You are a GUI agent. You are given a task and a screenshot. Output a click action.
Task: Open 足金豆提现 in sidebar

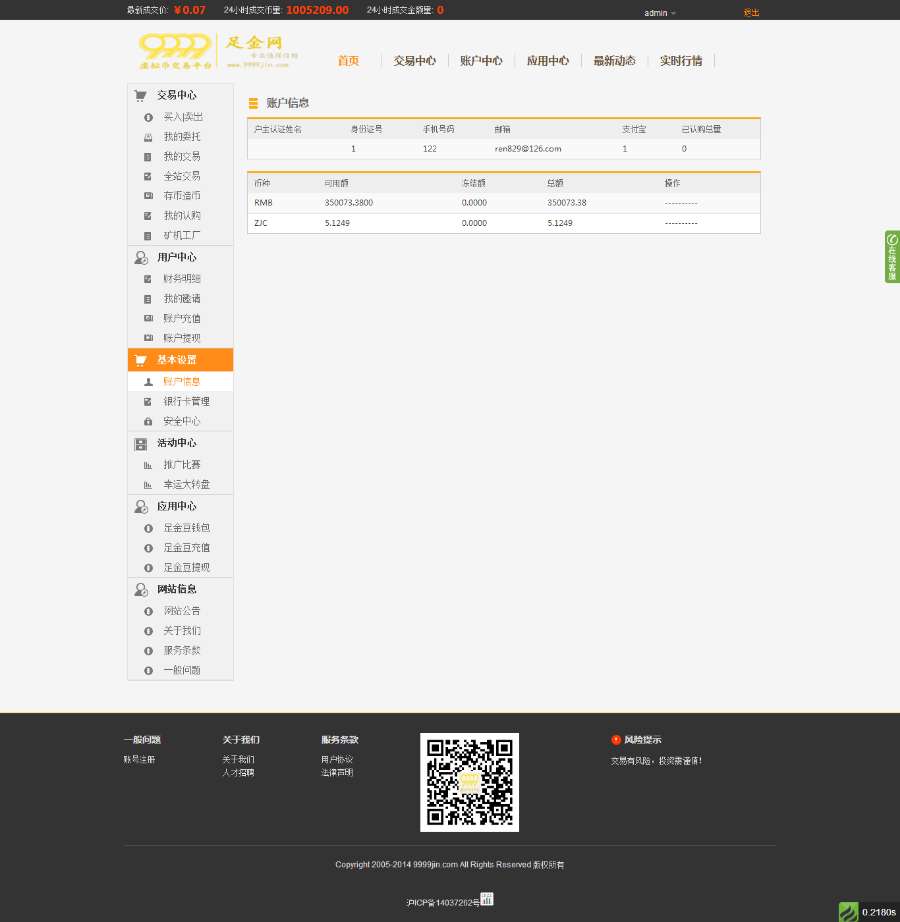tap(186, 568)
